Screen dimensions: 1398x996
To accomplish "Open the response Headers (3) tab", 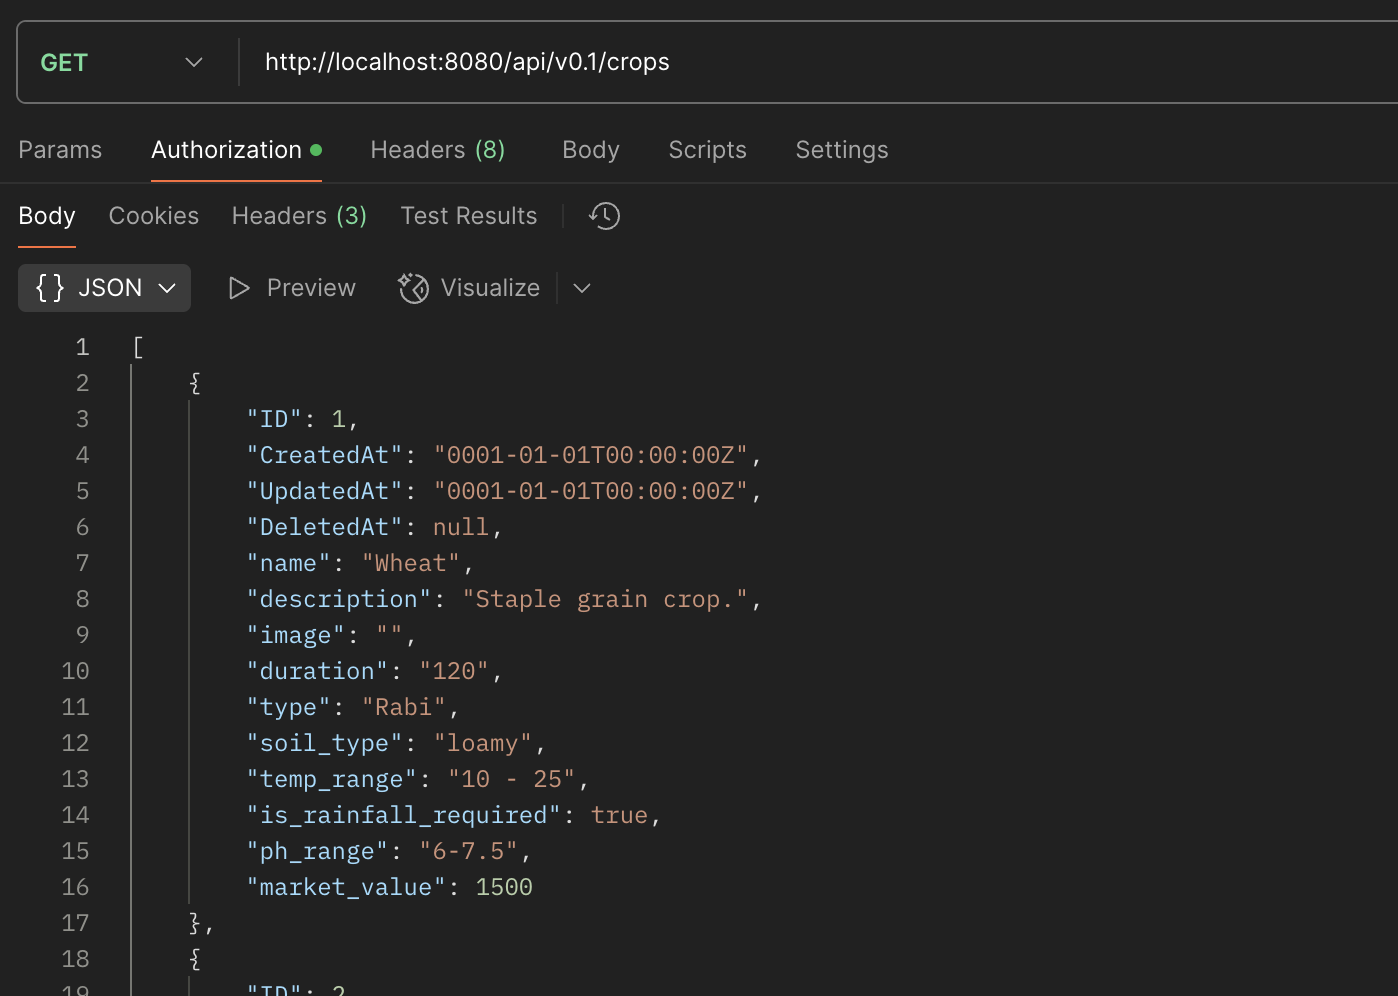I will (299, 216).
